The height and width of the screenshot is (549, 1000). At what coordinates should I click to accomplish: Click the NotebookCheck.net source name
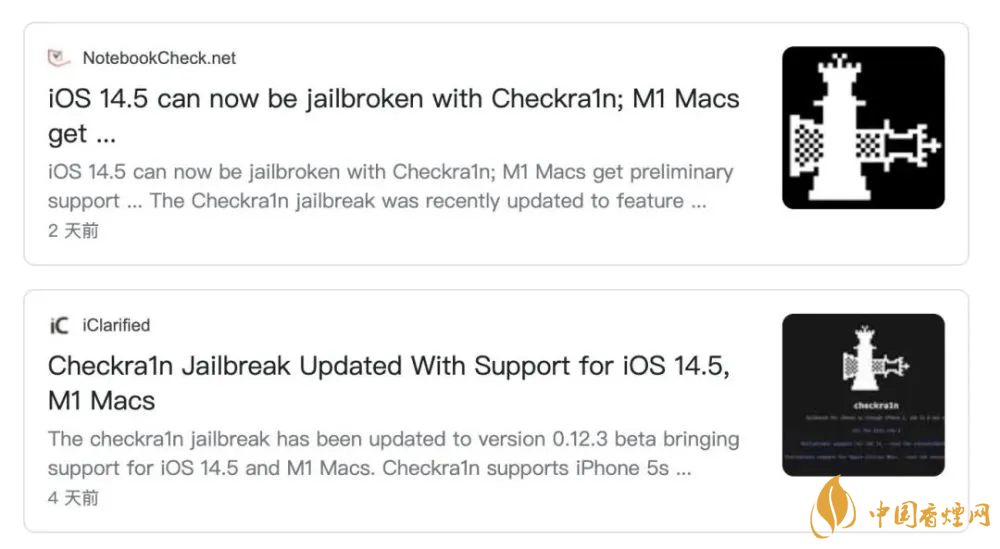pos(159,58)
